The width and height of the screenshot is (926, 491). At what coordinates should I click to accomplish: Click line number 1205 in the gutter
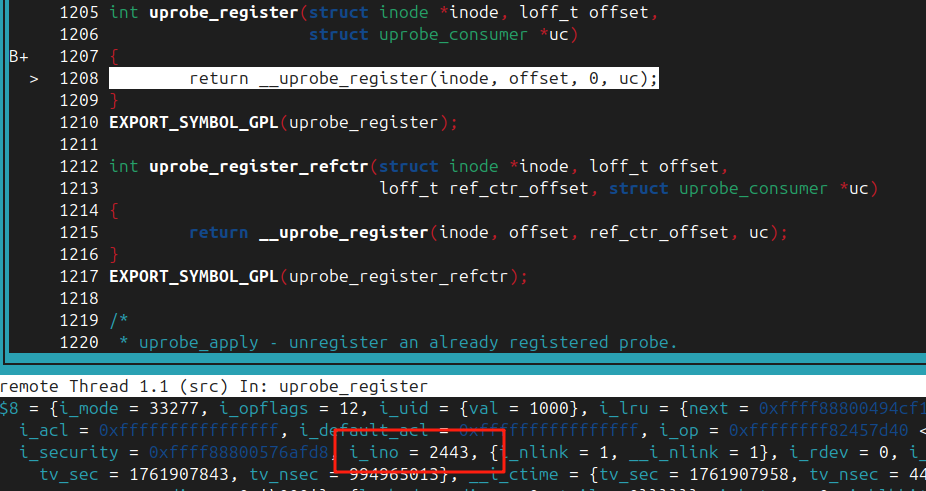(78, 13)
